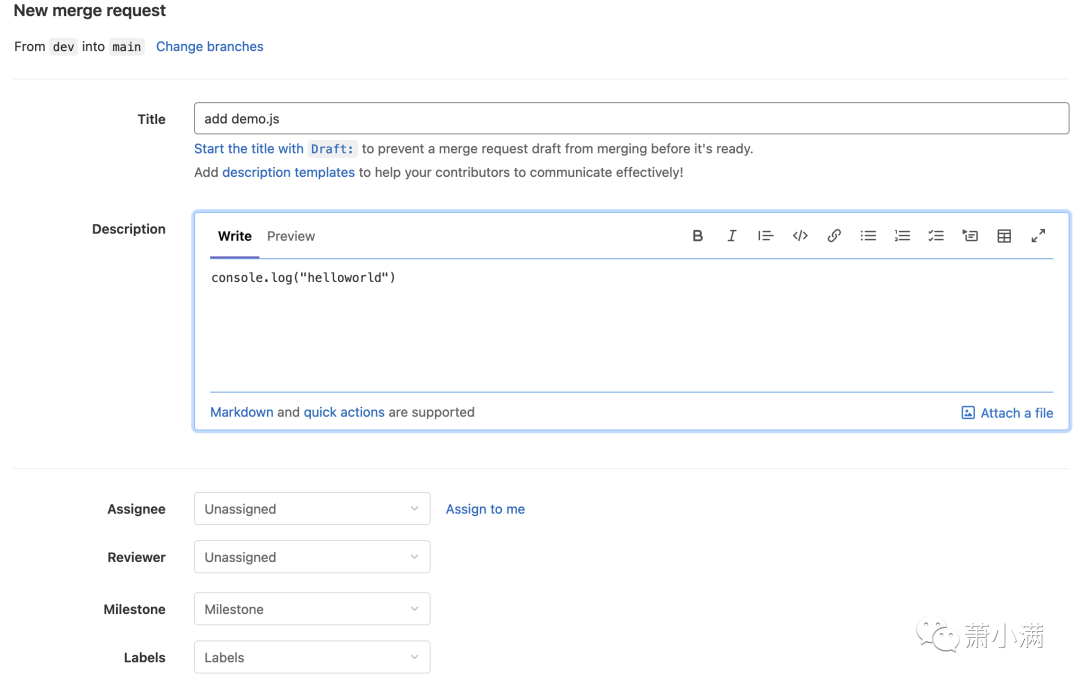The width and height of the screenshot is (1080, 684).
Task: Click the Assign to me link
Action: click(485, 509)
